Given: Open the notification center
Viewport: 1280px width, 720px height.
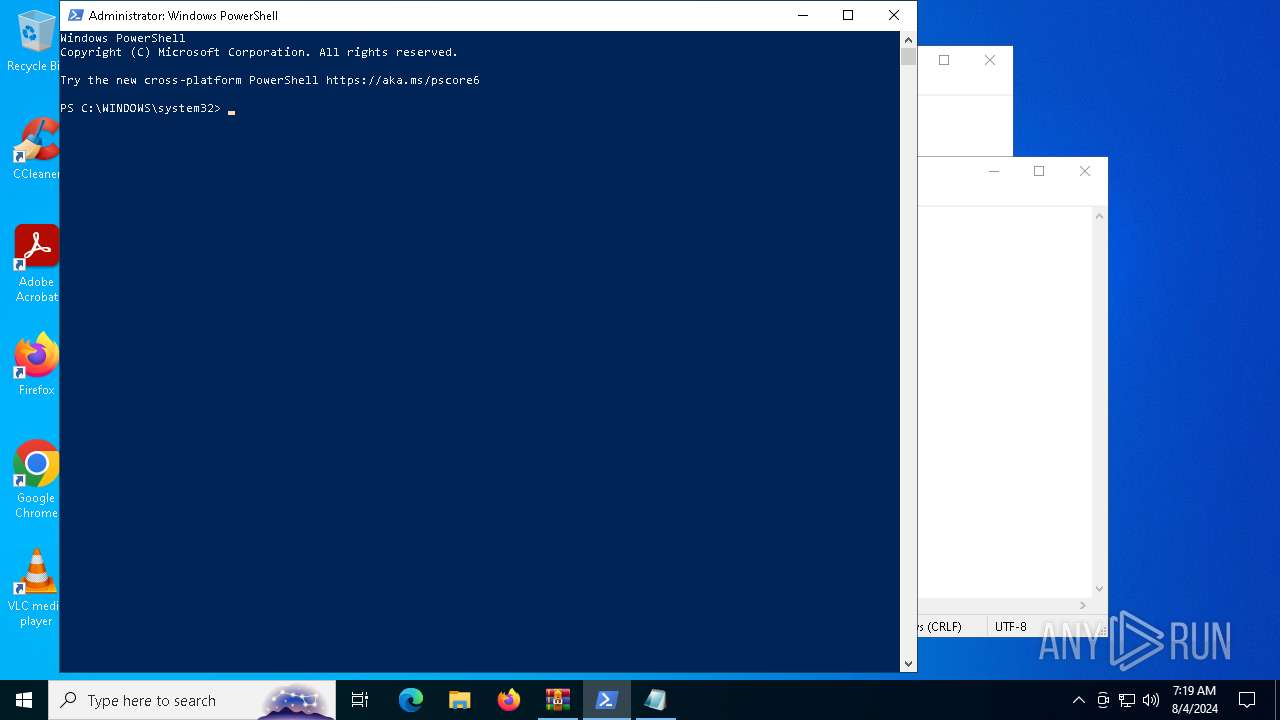Looking at the screenshot, I should click(1247, 700).
